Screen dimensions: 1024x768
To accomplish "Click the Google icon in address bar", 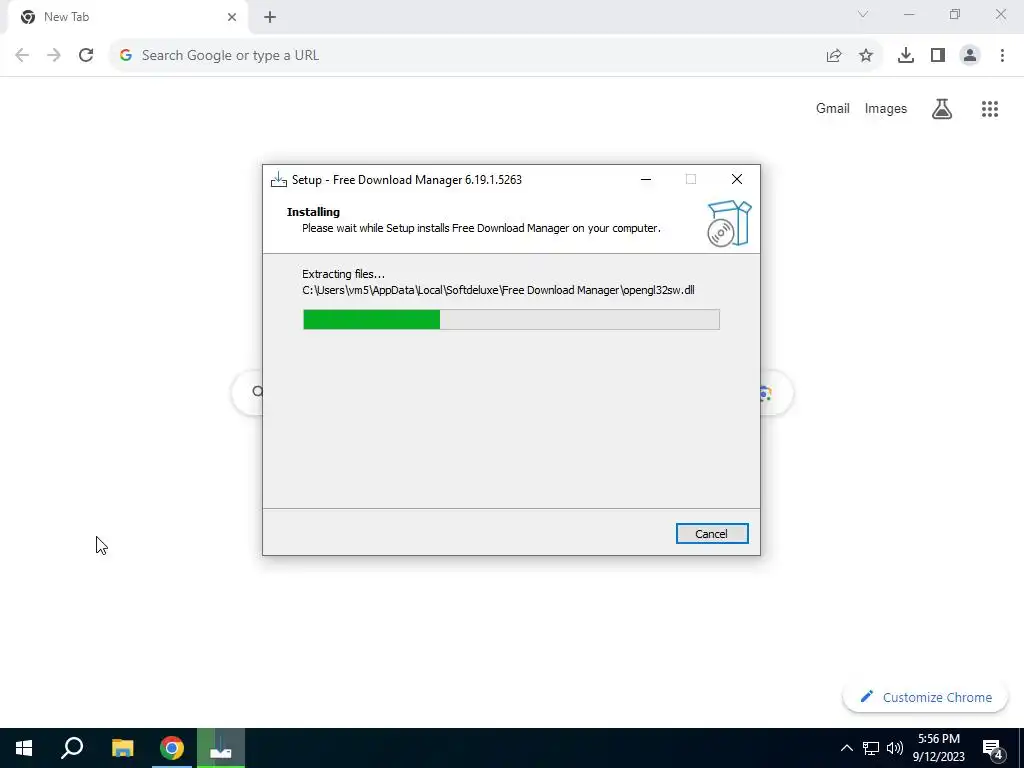I will [126, 55].
